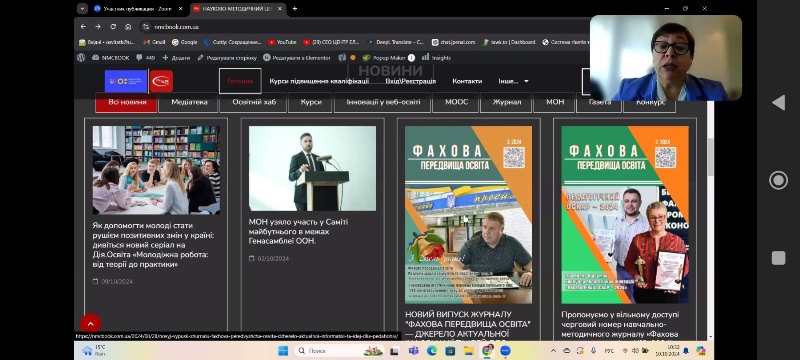
Task: Open the tab search chevron button
Action: [82, 9]
